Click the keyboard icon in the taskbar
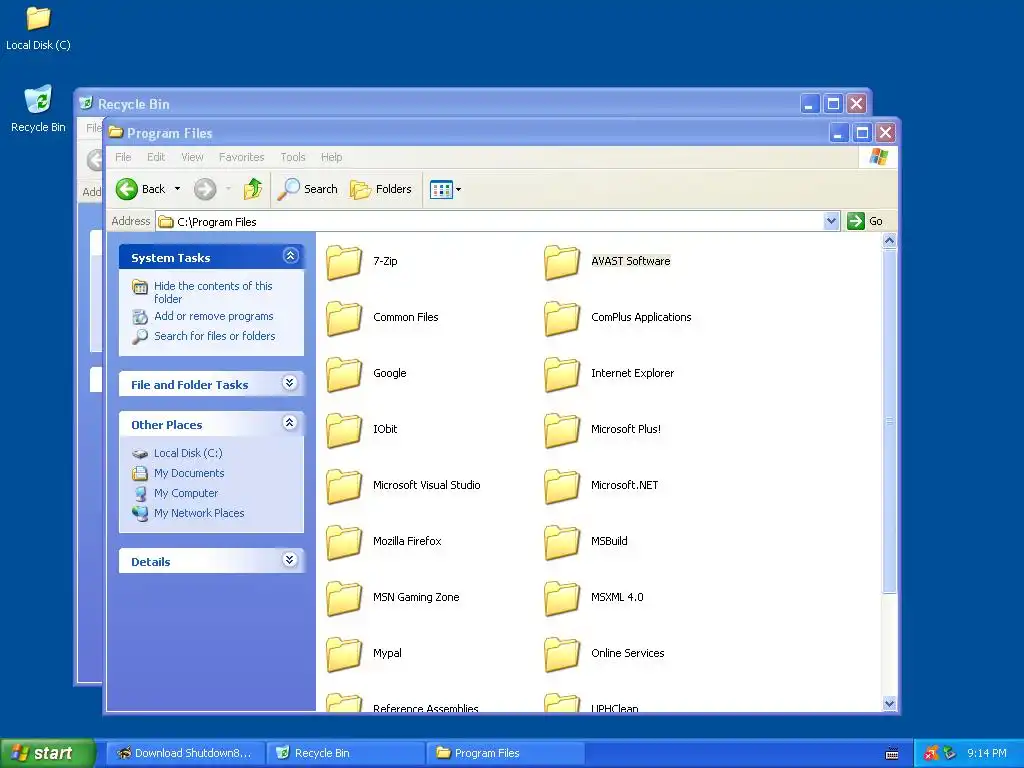This screenshot has height=768, width=1024. [x=891, y=754]
